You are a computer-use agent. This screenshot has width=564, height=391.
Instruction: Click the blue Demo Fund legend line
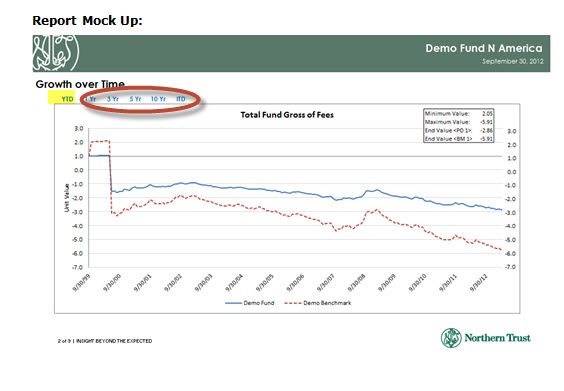pyautogui.click(x=233, y=303)
